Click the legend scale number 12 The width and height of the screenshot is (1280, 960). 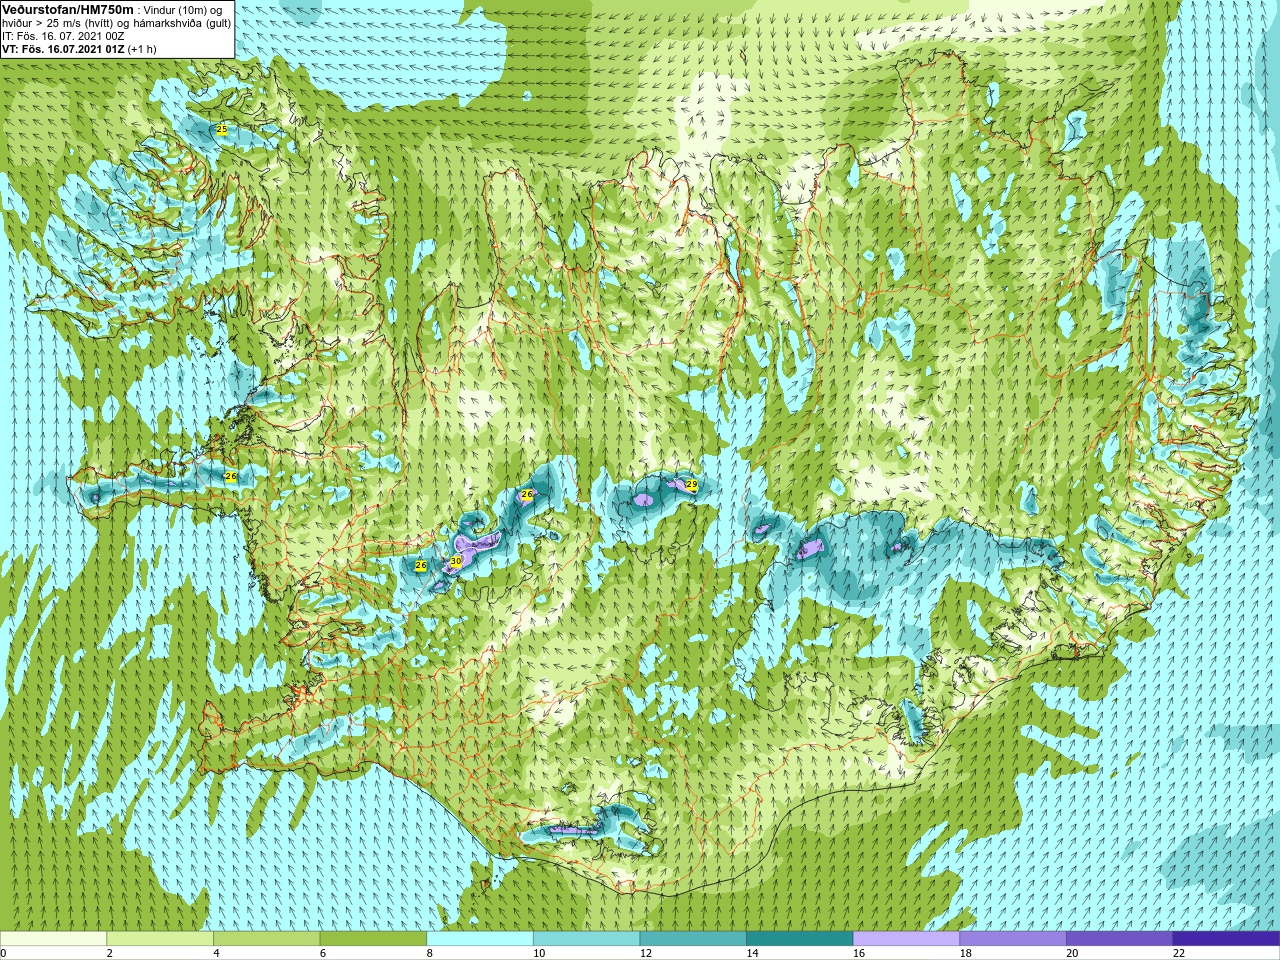[x=646, y=953]
